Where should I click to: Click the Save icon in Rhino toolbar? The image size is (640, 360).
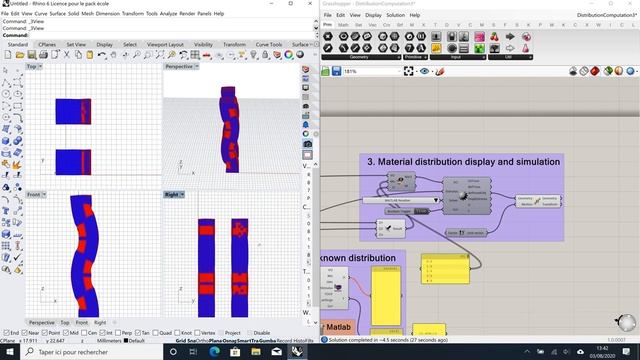click(x=31, y=55)
